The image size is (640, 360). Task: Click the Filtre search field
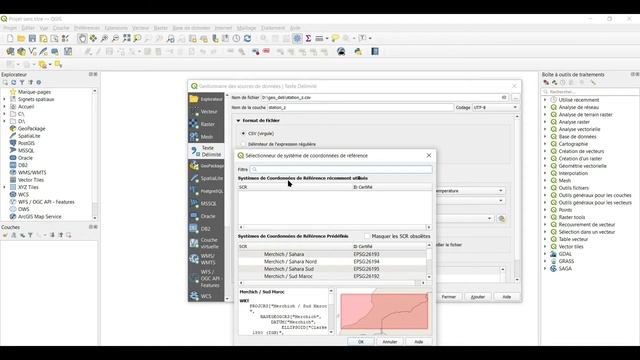[341, 169]
